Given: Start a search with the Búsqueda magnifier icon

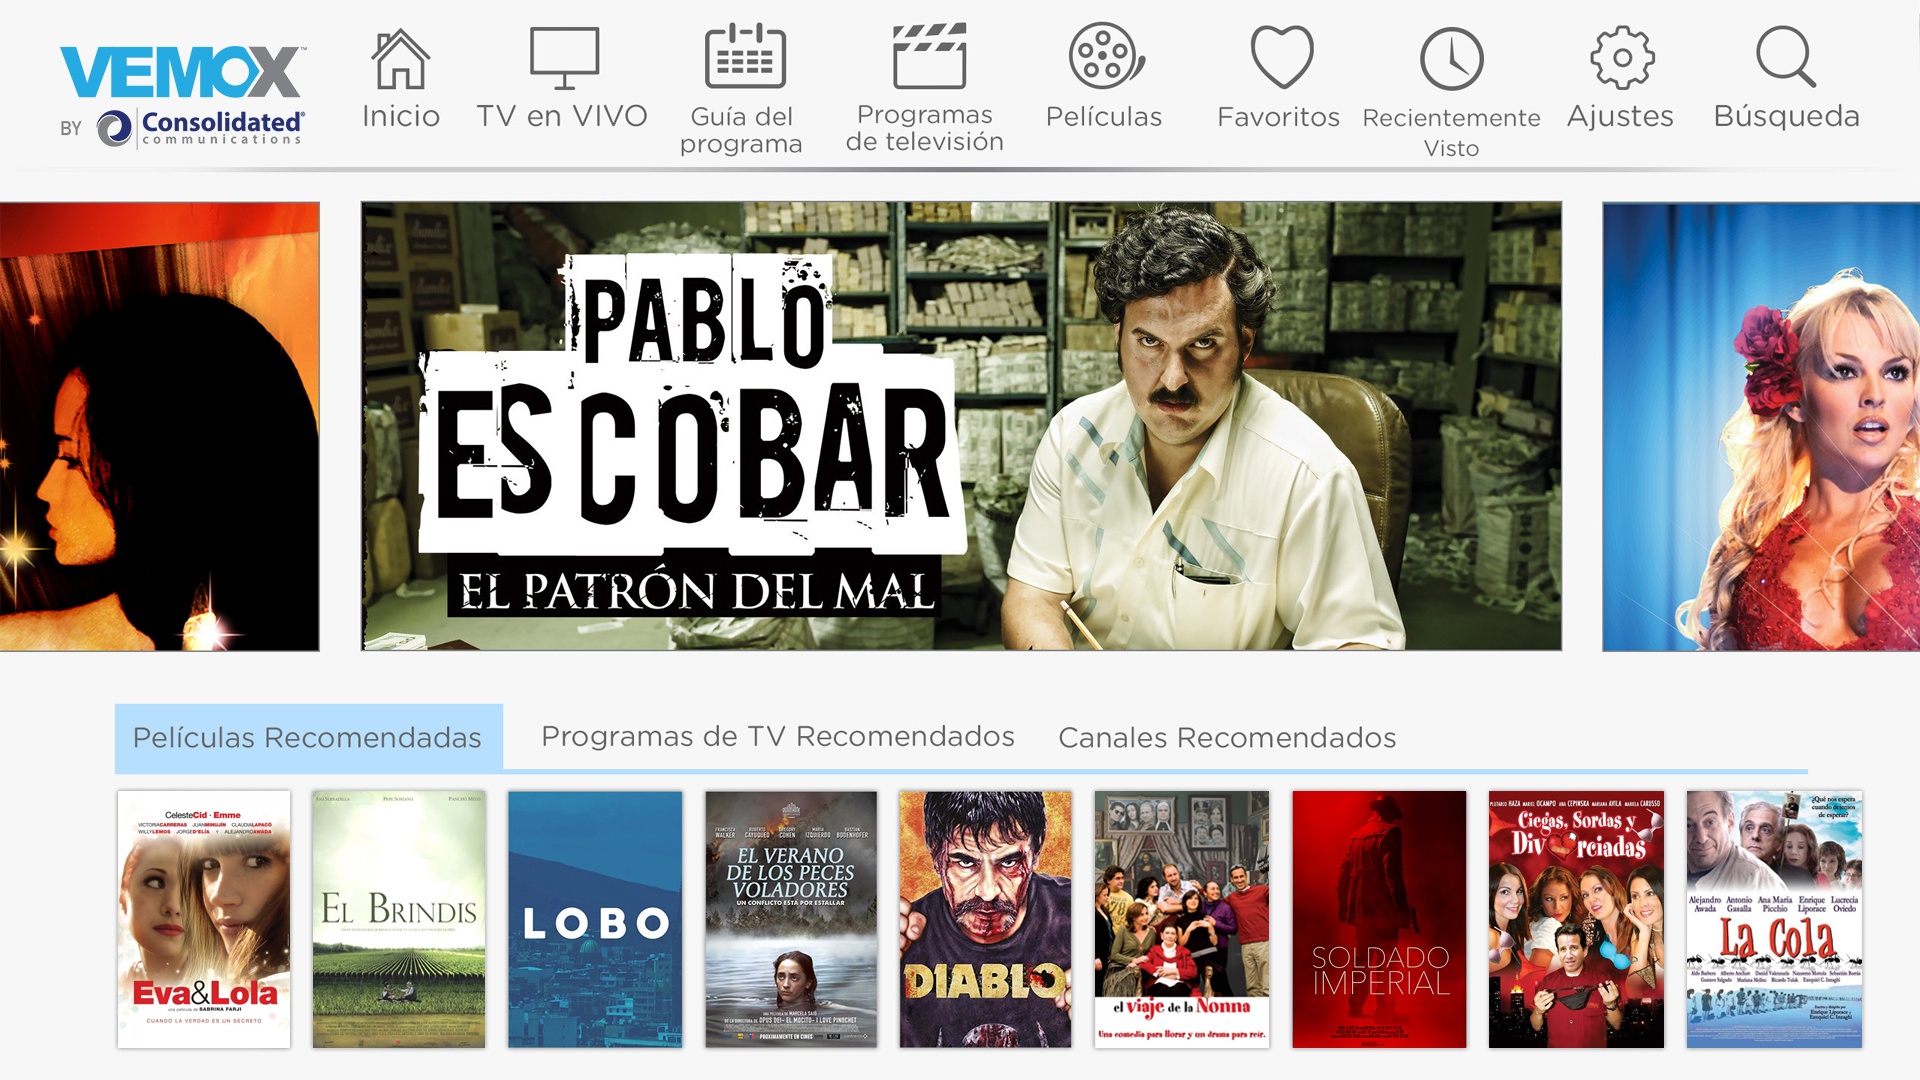Looking at the screenshot, I should [x=1787, y=60].
